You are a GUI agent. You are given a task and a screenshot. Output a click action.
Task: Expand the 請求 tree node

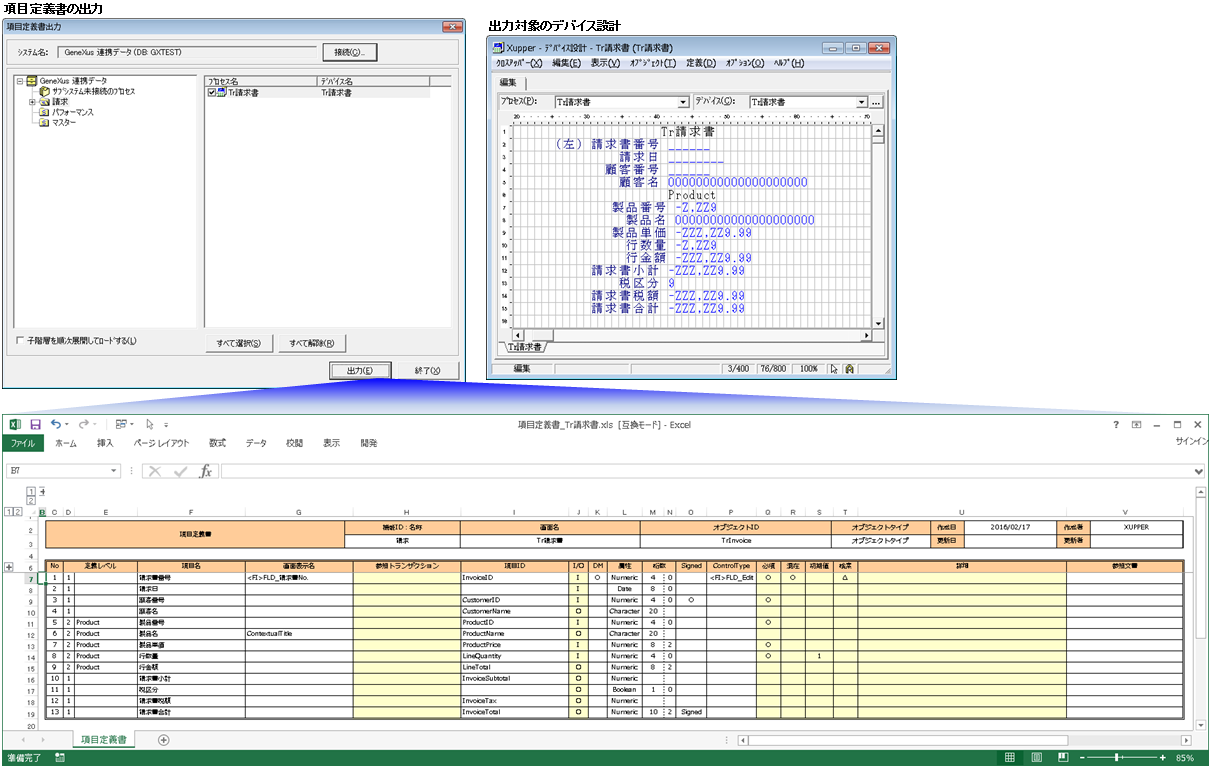click(32, 101)
